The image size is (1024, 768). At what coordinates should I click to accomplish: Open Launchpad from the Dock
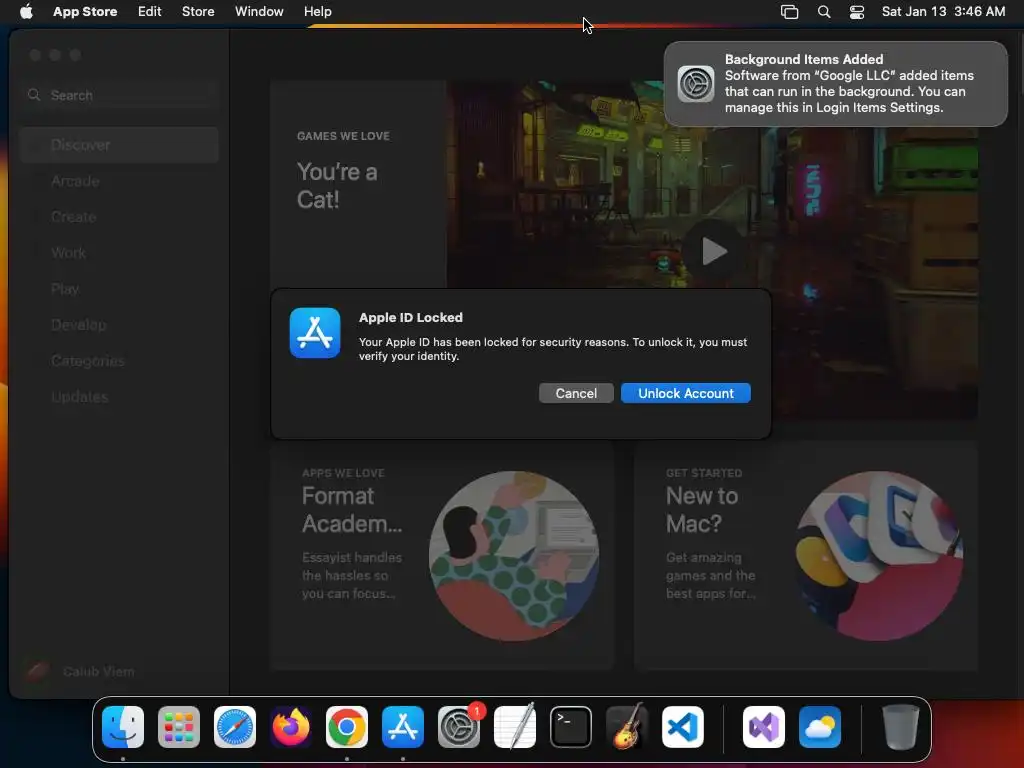(179, 727)
